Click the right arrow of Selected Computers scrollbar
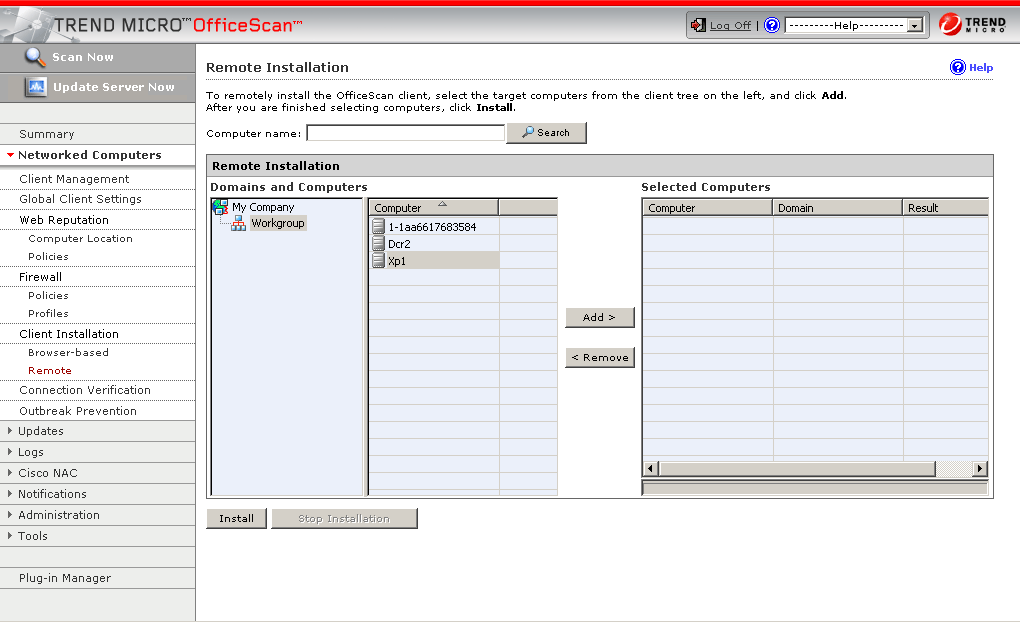The image size is (1020, 622). (980, 468)
